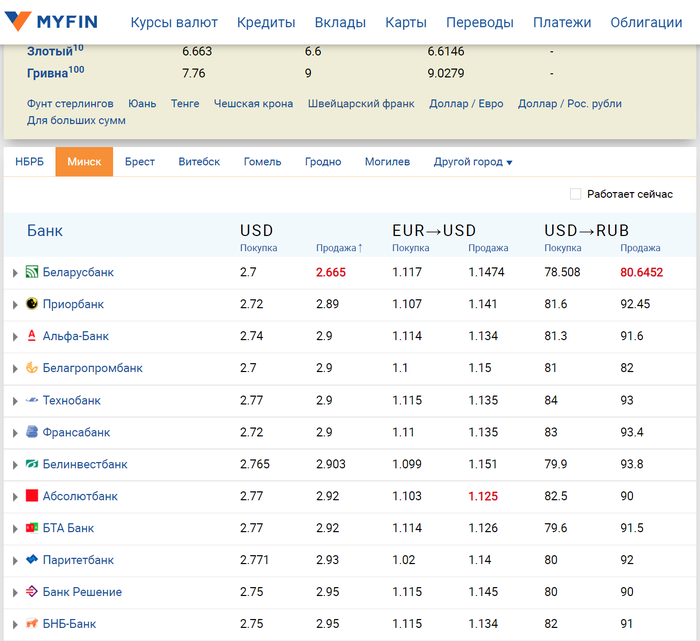Click the Франсабанк logo icon
The image size is (700, 641).
32,432
